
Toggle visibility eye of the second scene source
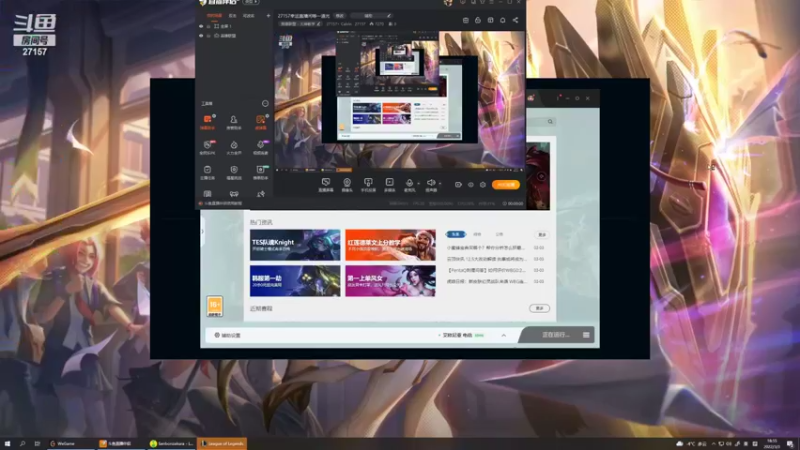pyautogui.click(x=201, y=36)
